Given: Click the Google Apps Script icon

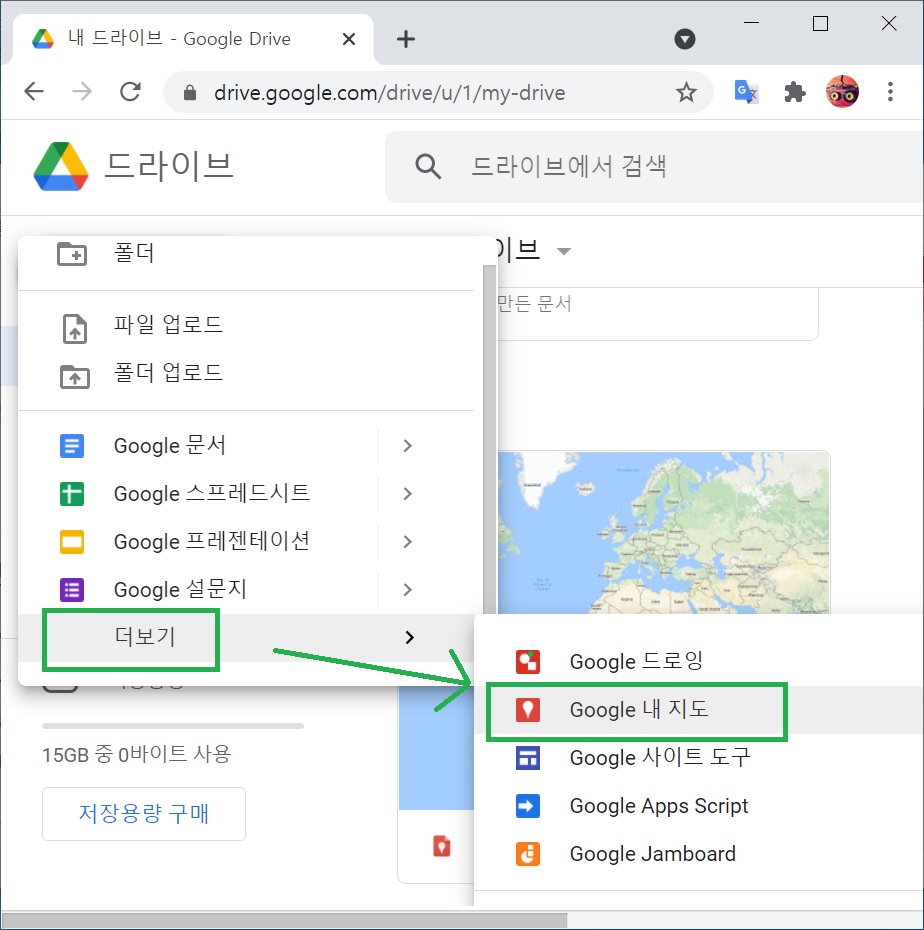Looking at the screenshot, I should tap(528, 806).
